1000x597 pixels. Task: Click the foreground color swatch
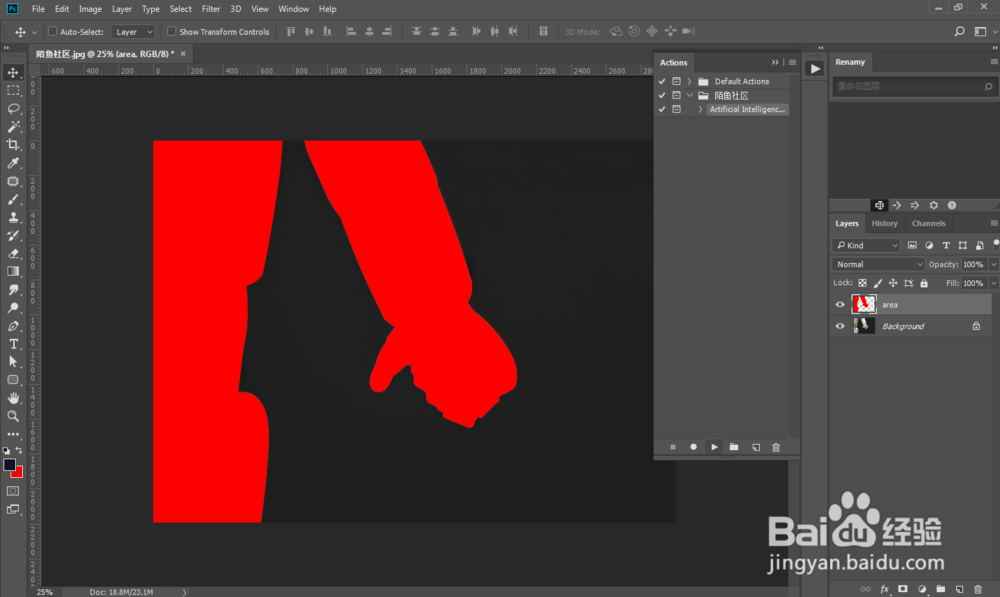tap(8, 465)
